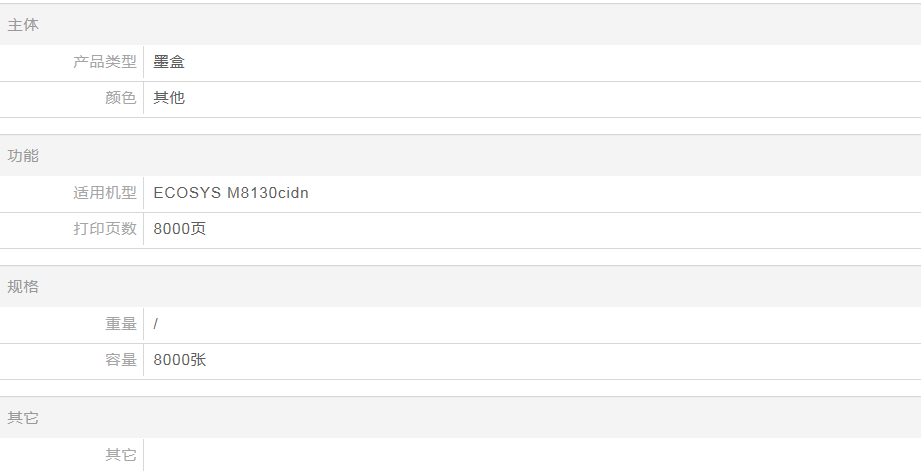The height and width of the screenshot is (474, 921).
Task: Click the word ECOSYS in the model value
Action: click(x=187, y=193)
